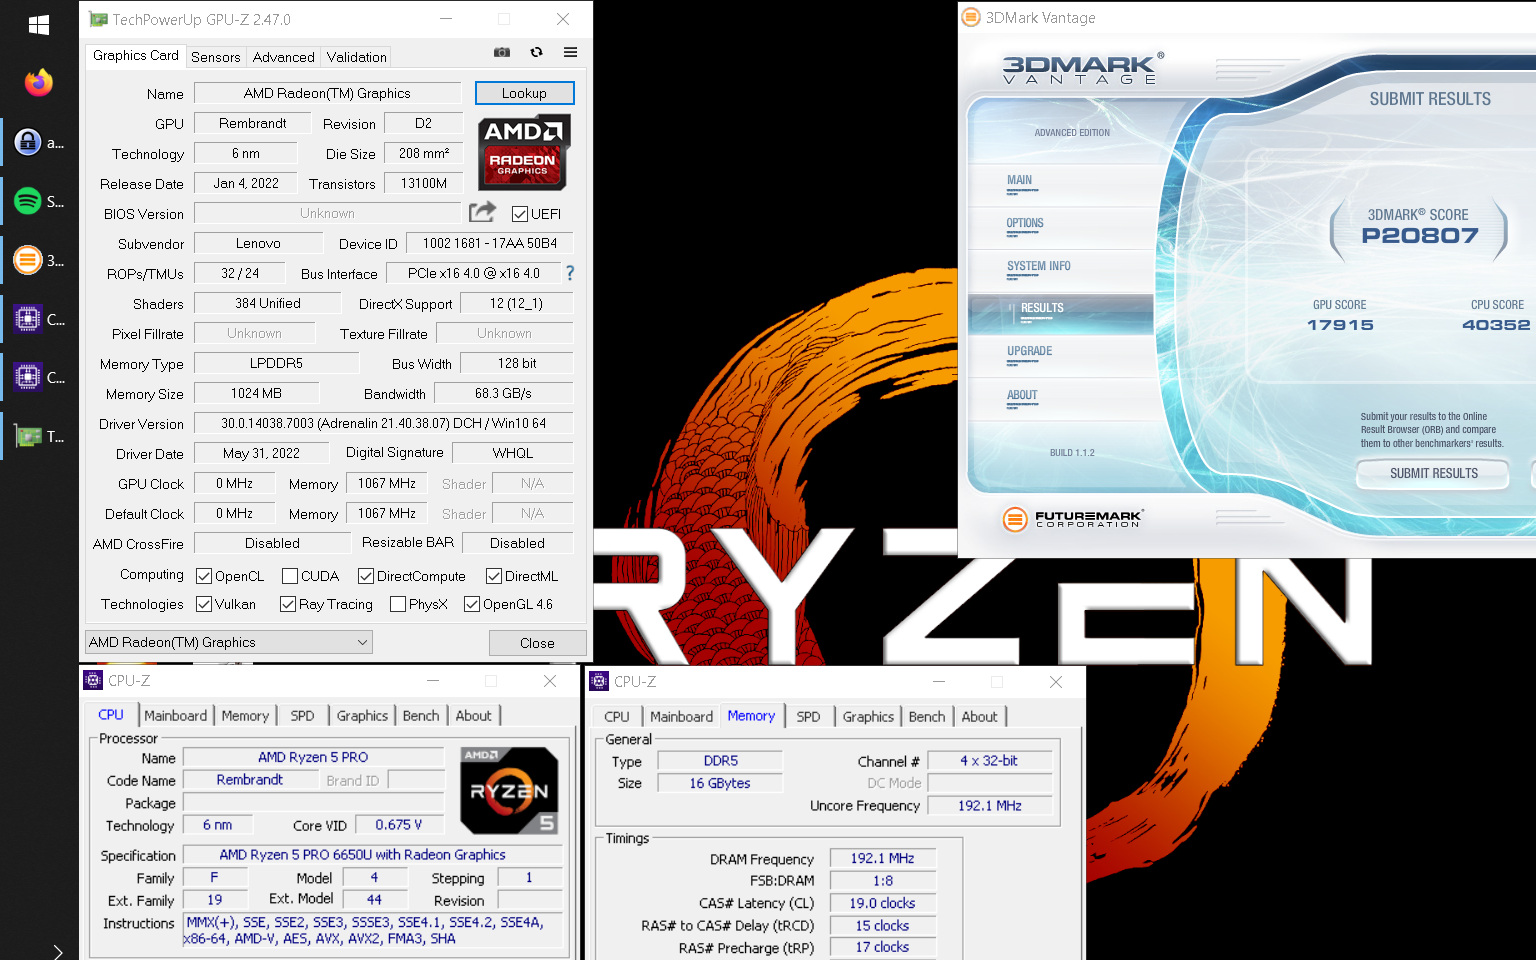The width and height of the screenshot is (1536, 960).
Task: Click Close button in GPU-Z
Action: pos(537,643)
